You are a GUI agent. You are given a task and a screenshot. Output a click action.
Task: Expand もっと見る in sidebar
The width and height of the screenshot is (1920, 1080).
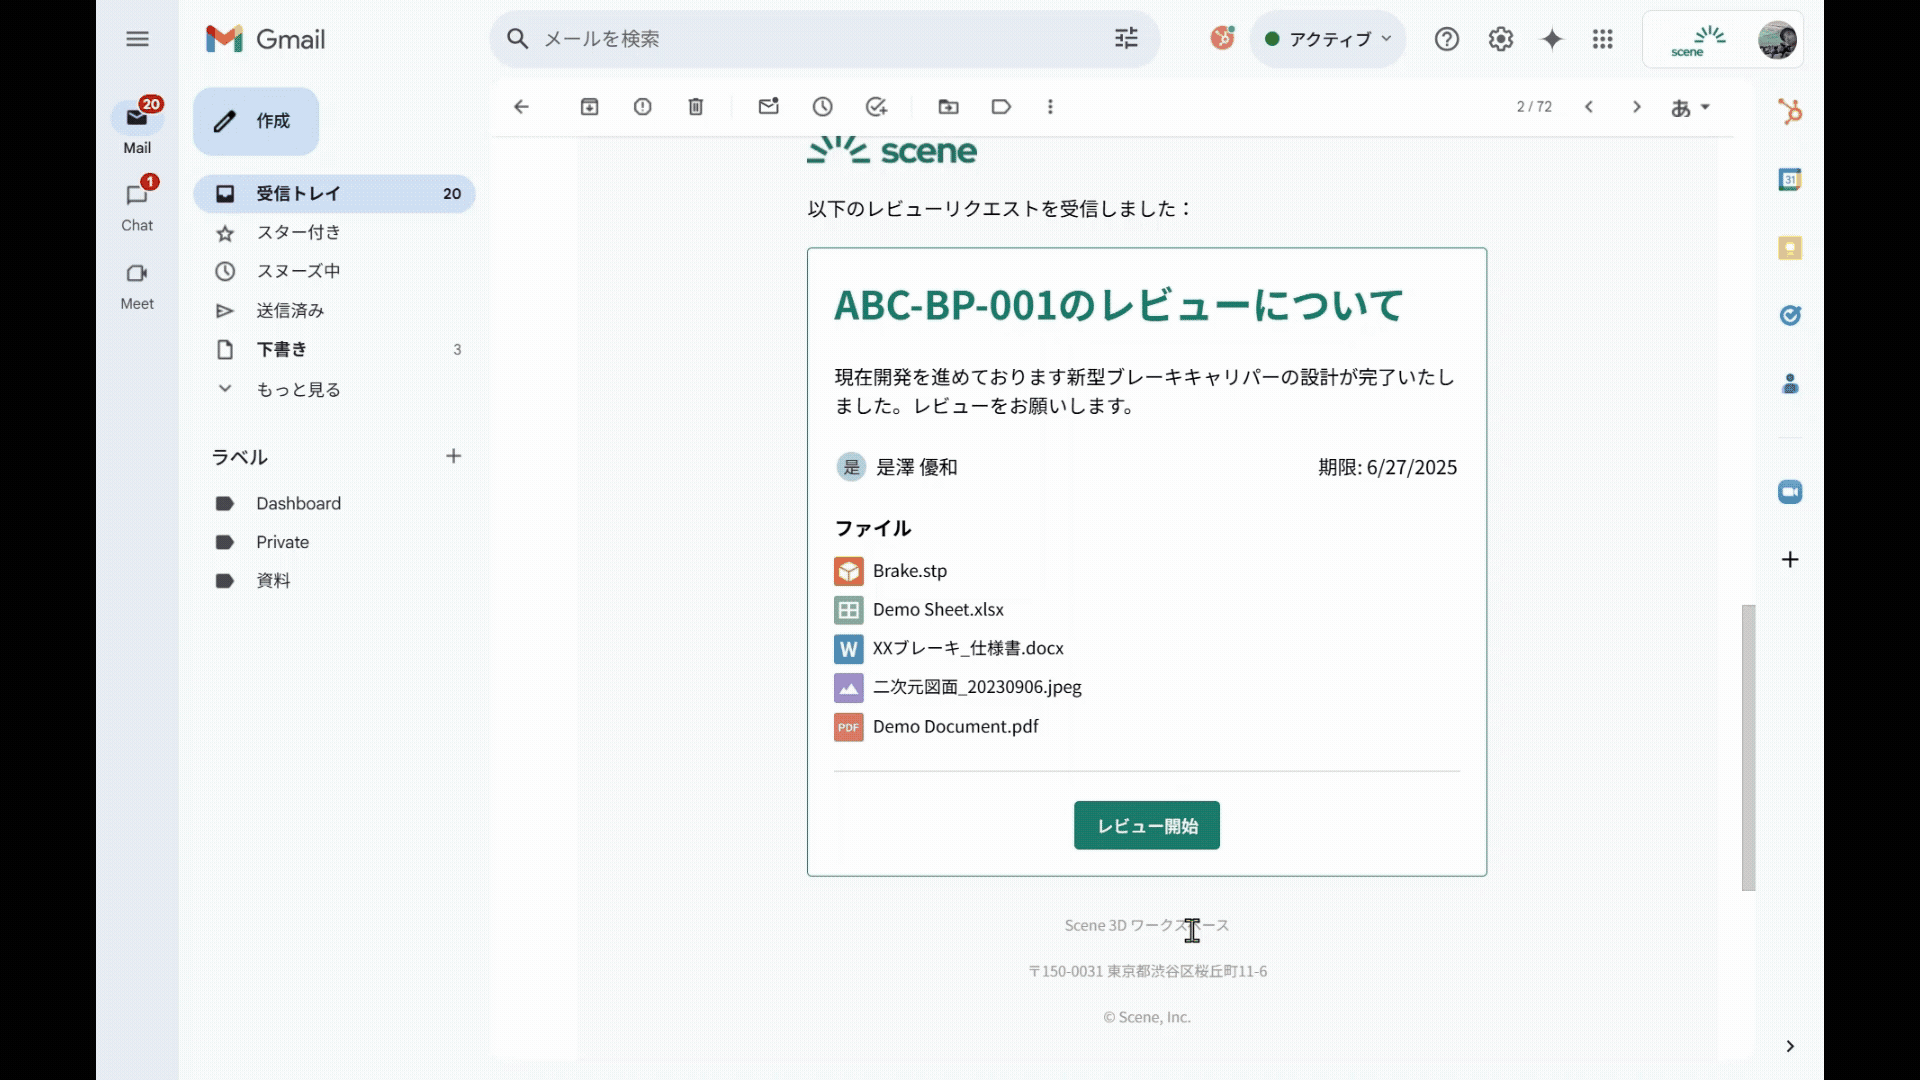coord(298,389)
